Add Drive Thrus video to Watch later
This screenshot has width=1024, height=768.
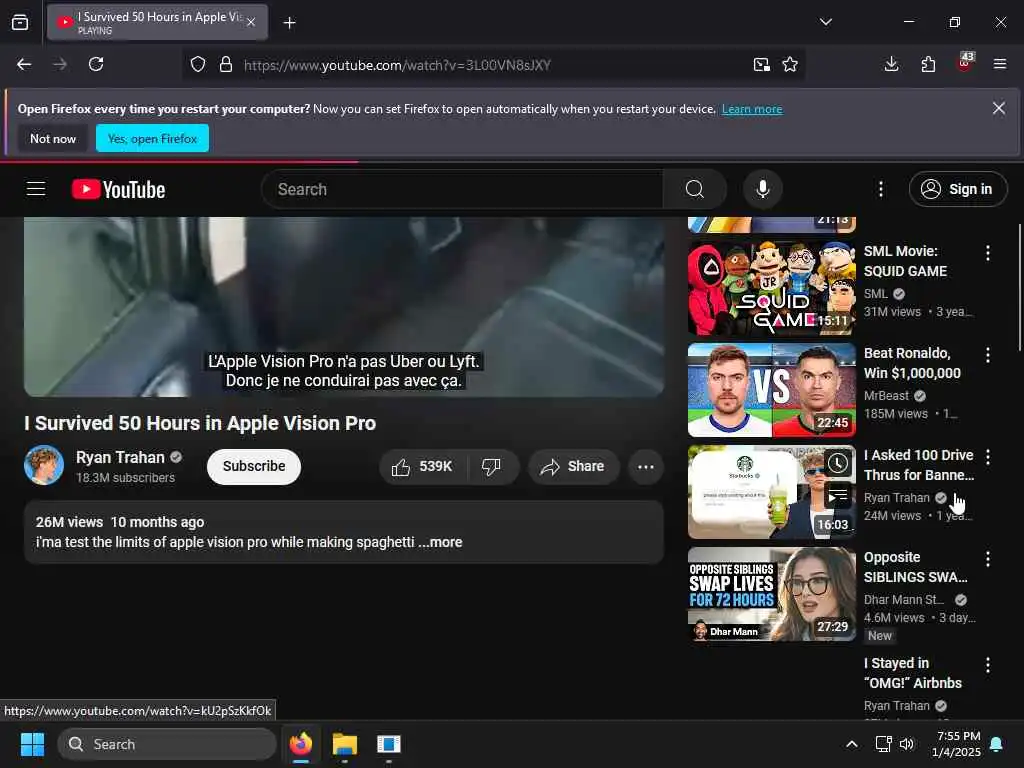click(838, 463)
